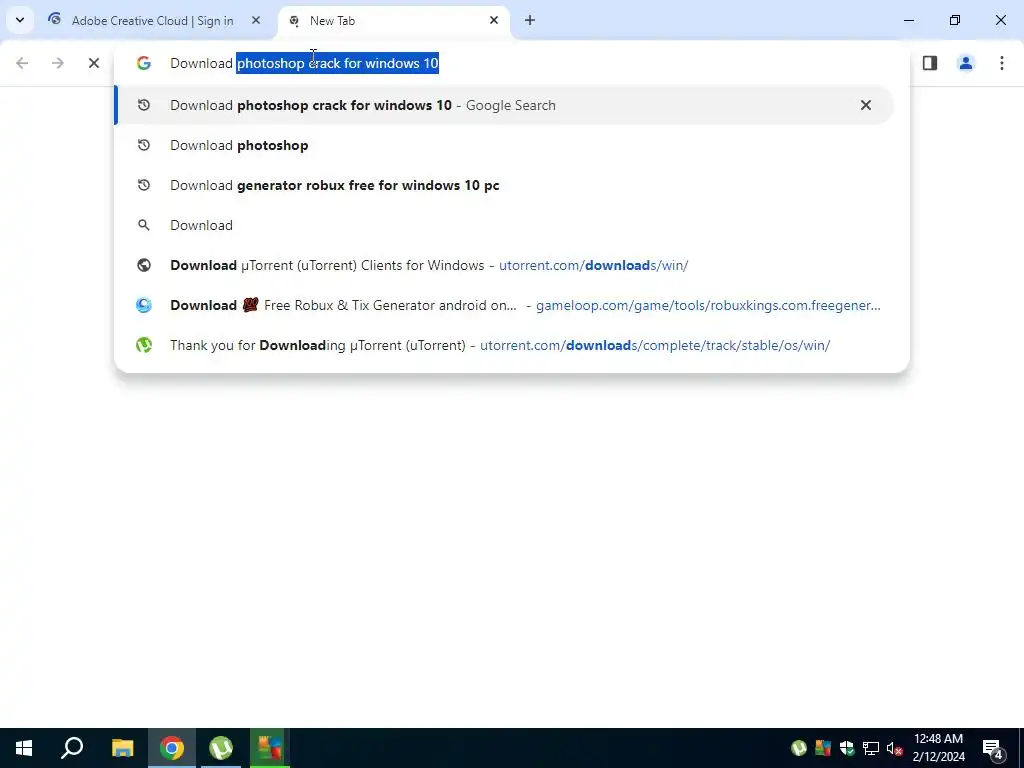This screenshot has height=768, width=1024.
Task: Click the gameloop favicon in suggestions
Action: tap(144, 305)
